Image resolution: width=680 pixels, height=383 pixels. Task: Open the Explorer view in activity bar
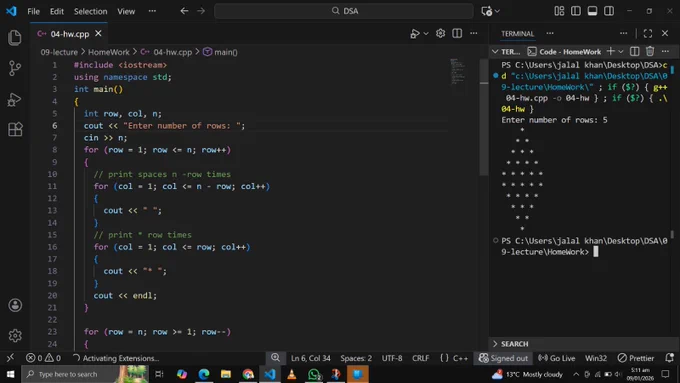tap(15, 38)
